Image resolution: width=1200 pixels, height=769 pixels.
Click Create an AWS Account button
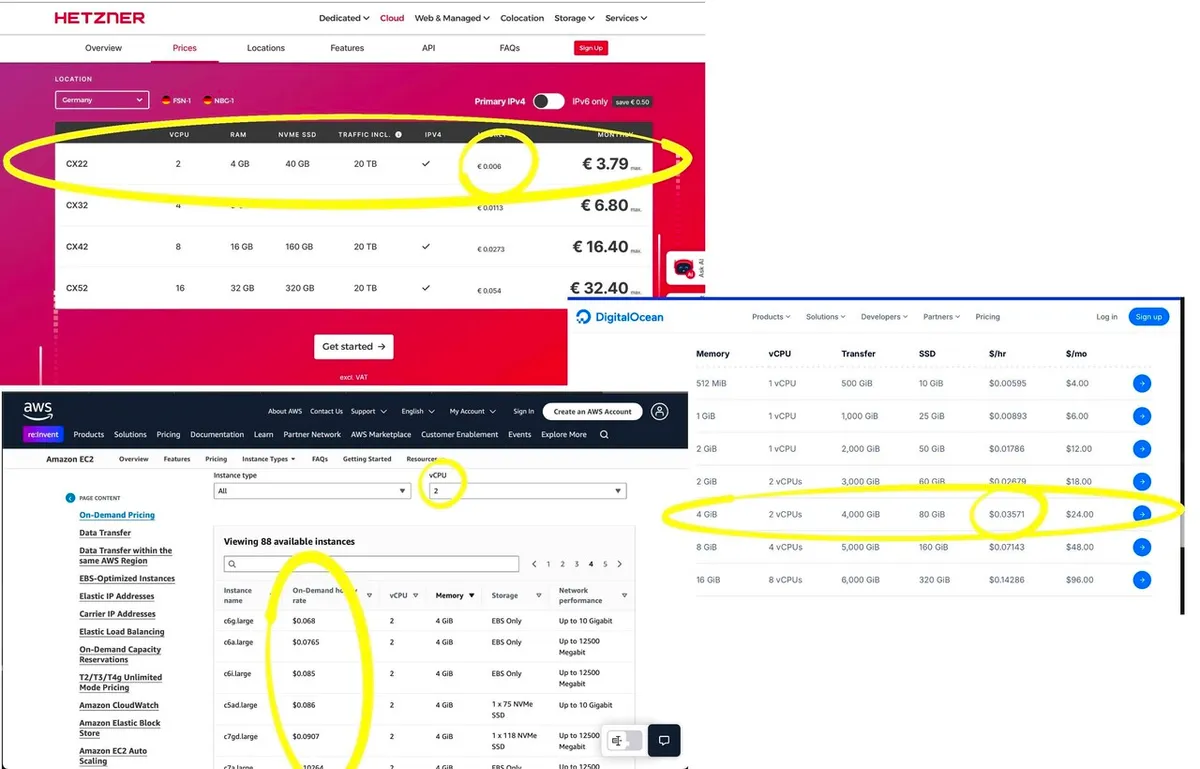coord(592,411)
